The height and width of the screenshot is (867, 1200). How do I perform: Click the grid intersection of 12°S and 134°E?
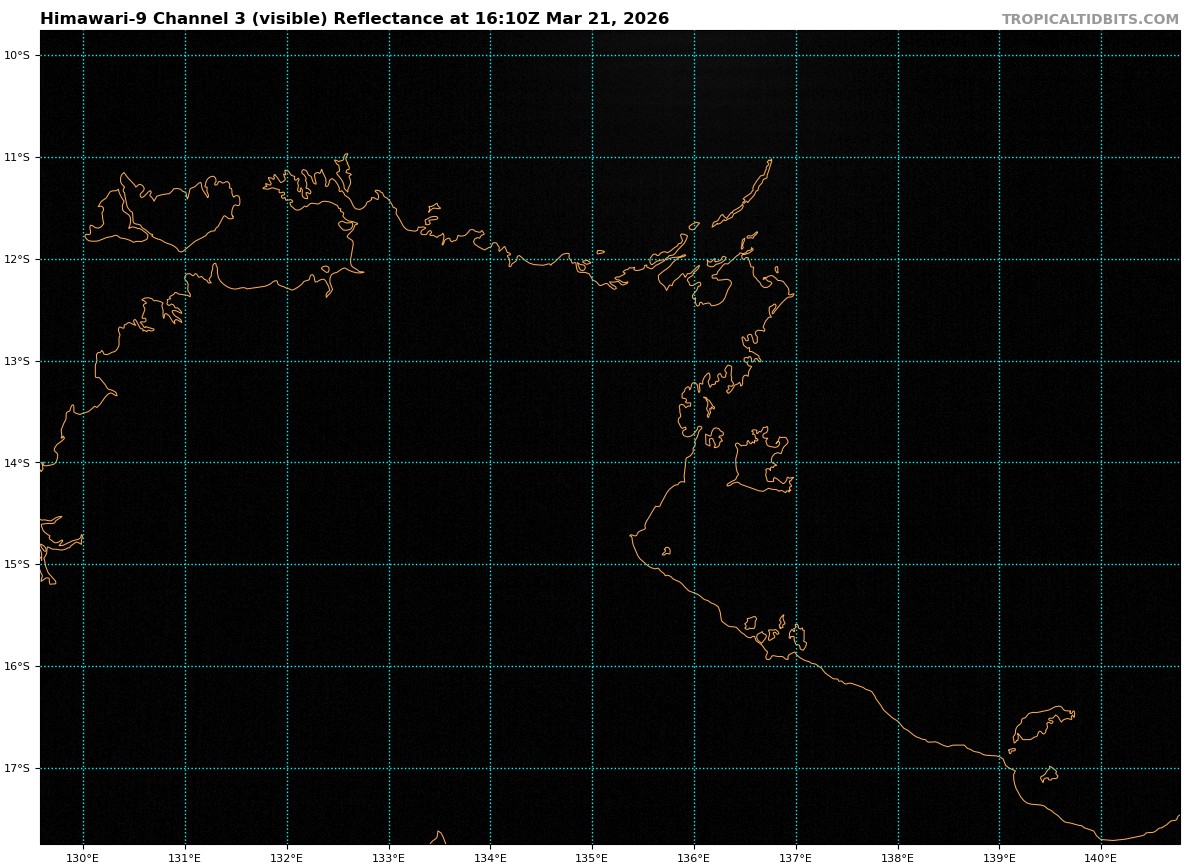pos(490,260)
